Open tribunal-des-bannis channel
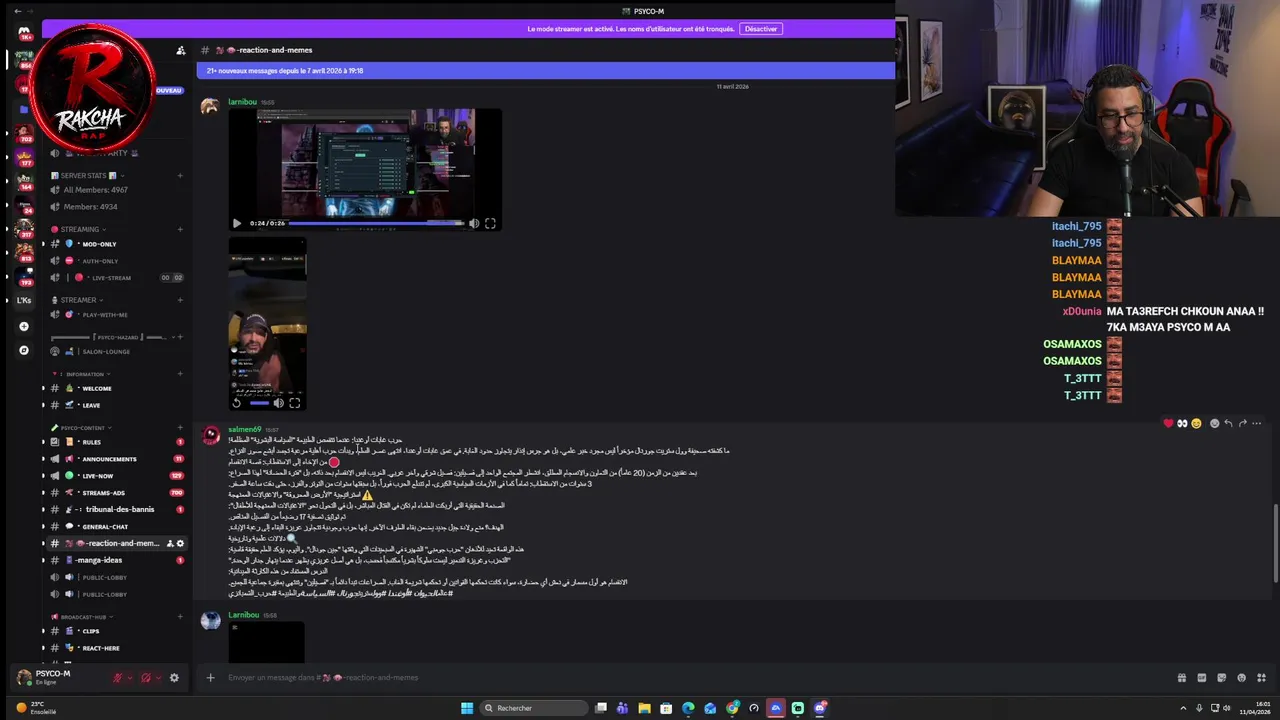The image size is (1280, 720). pyautogui.click(x=118, y=509)
